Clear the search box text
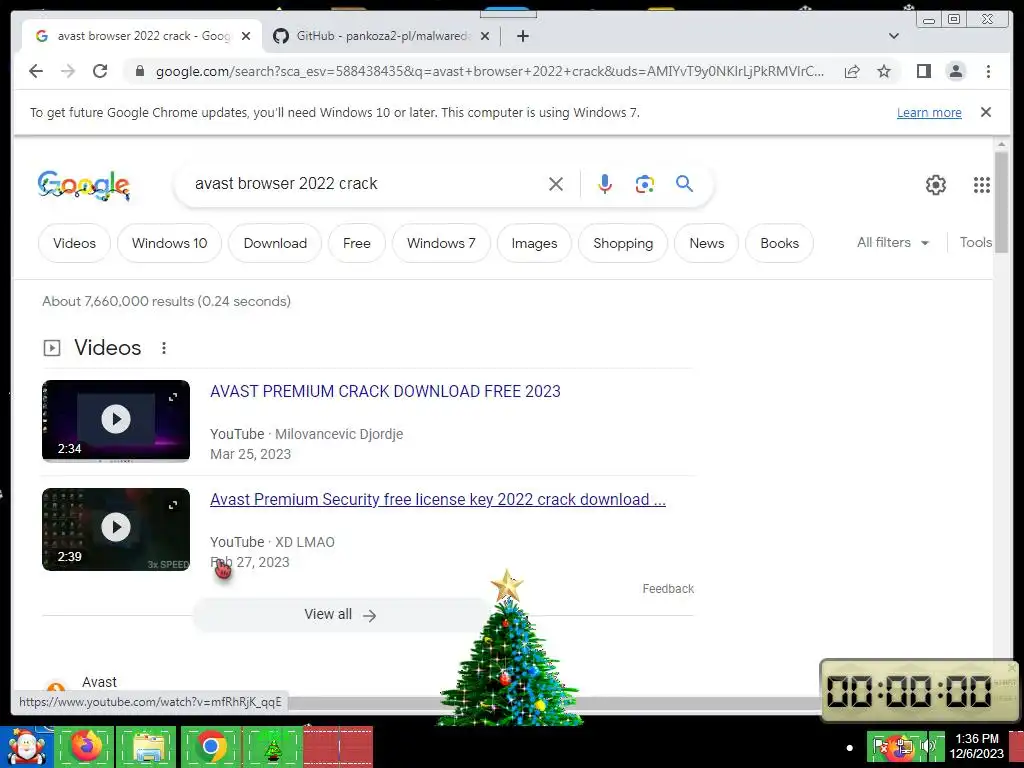The width and height of the screenshot is (1024, 768). point(556,184)
